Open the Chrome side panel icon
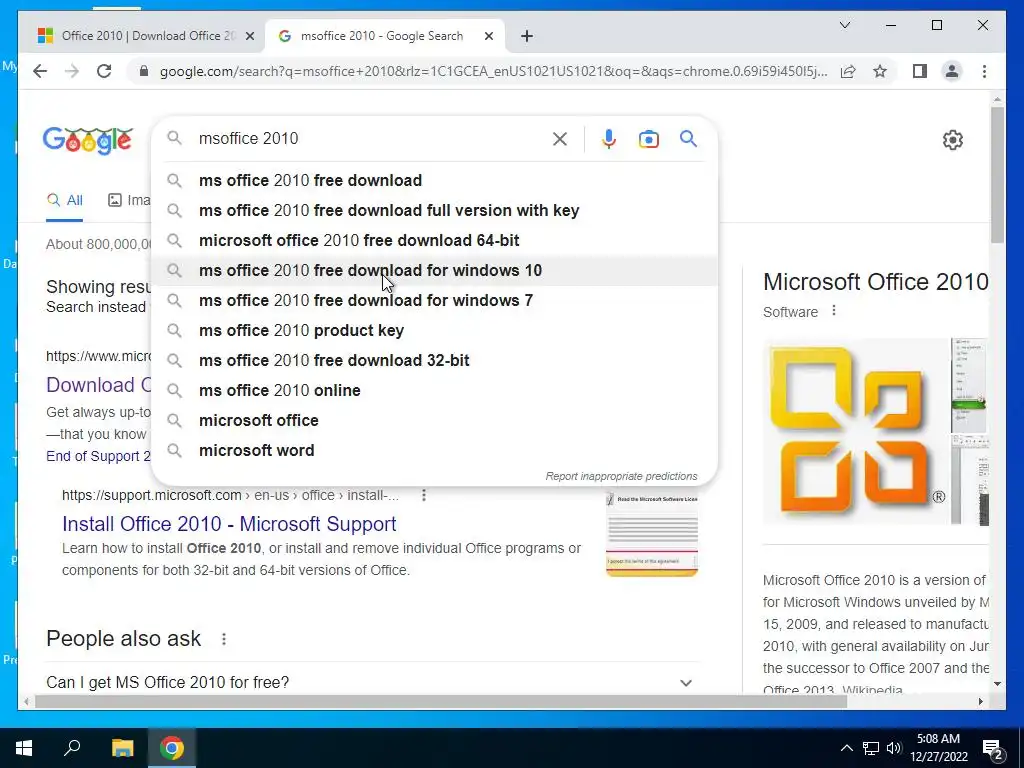The height and width of the screenshot is (768, 1024). tap(920, 71)
